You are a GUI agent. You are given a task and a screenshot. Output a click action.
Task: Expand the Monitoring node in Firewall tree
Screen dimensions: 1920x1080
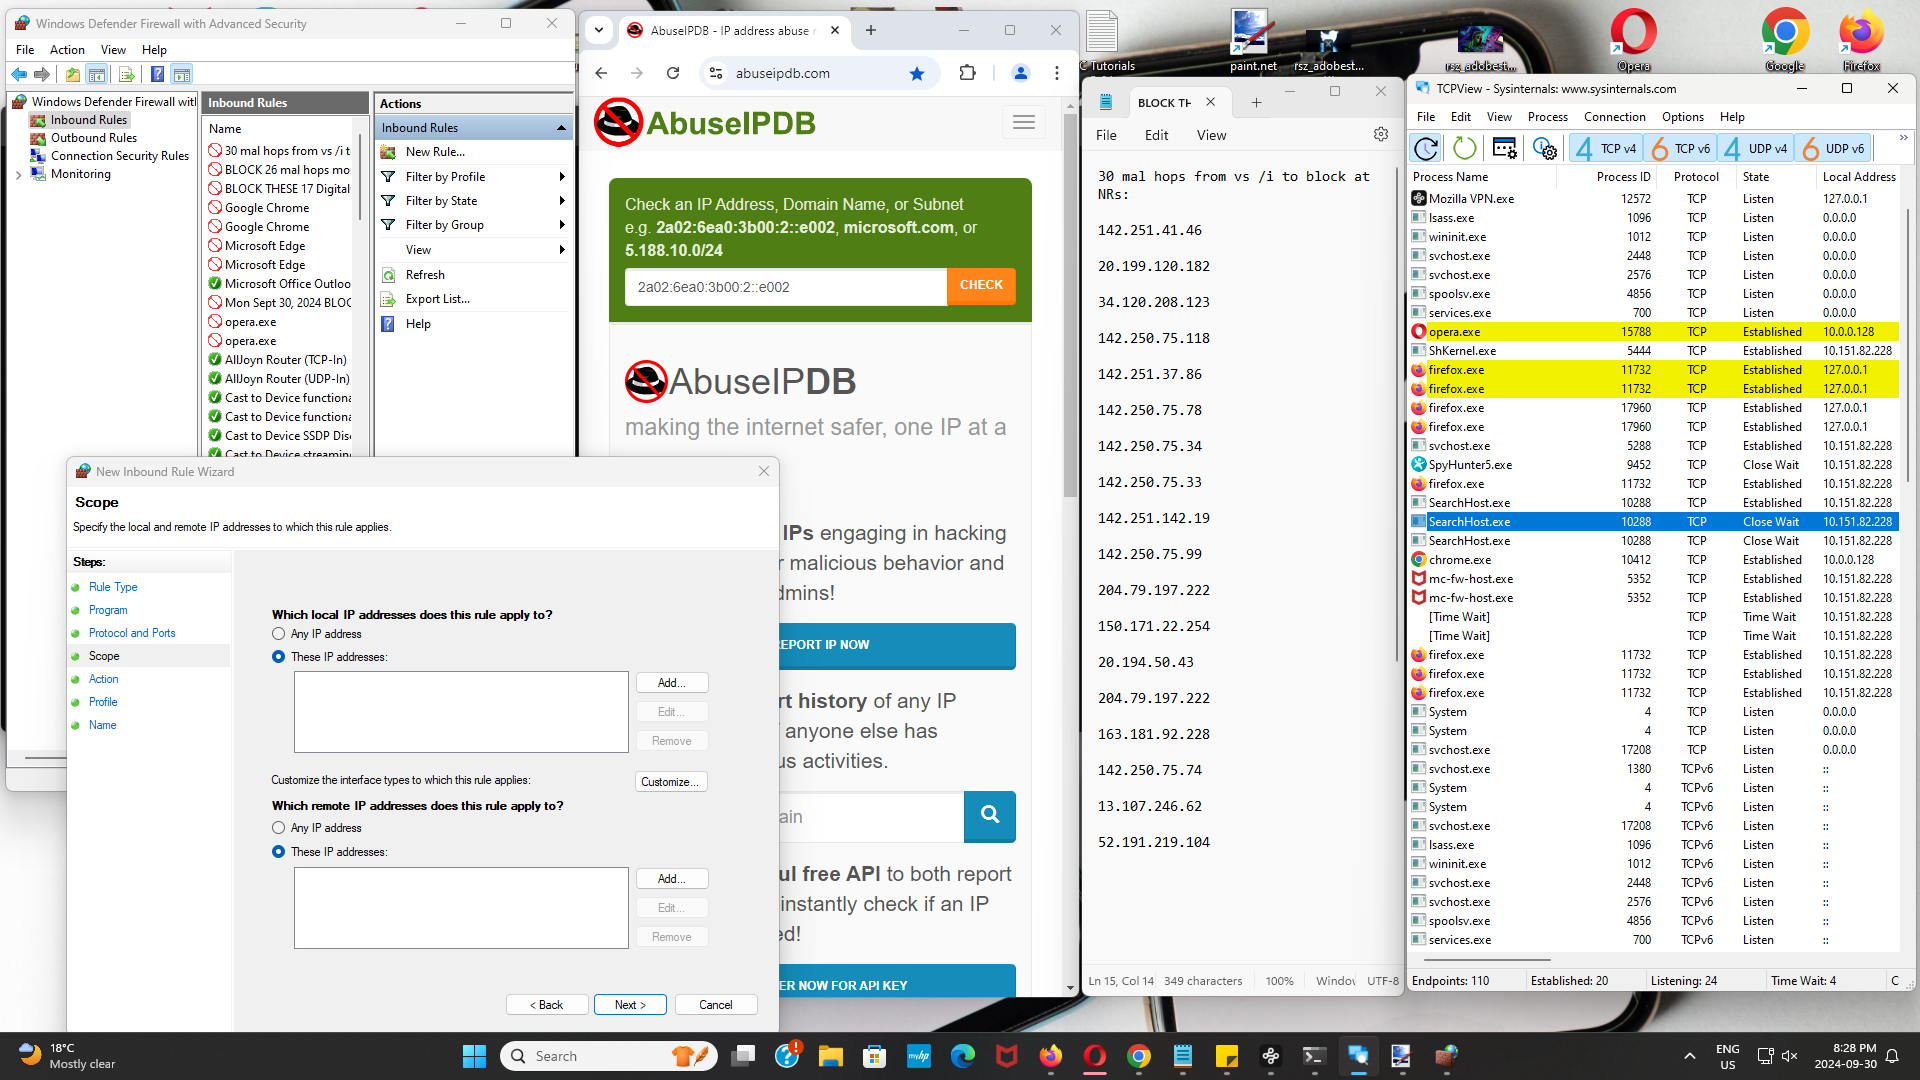pos(19,173)
